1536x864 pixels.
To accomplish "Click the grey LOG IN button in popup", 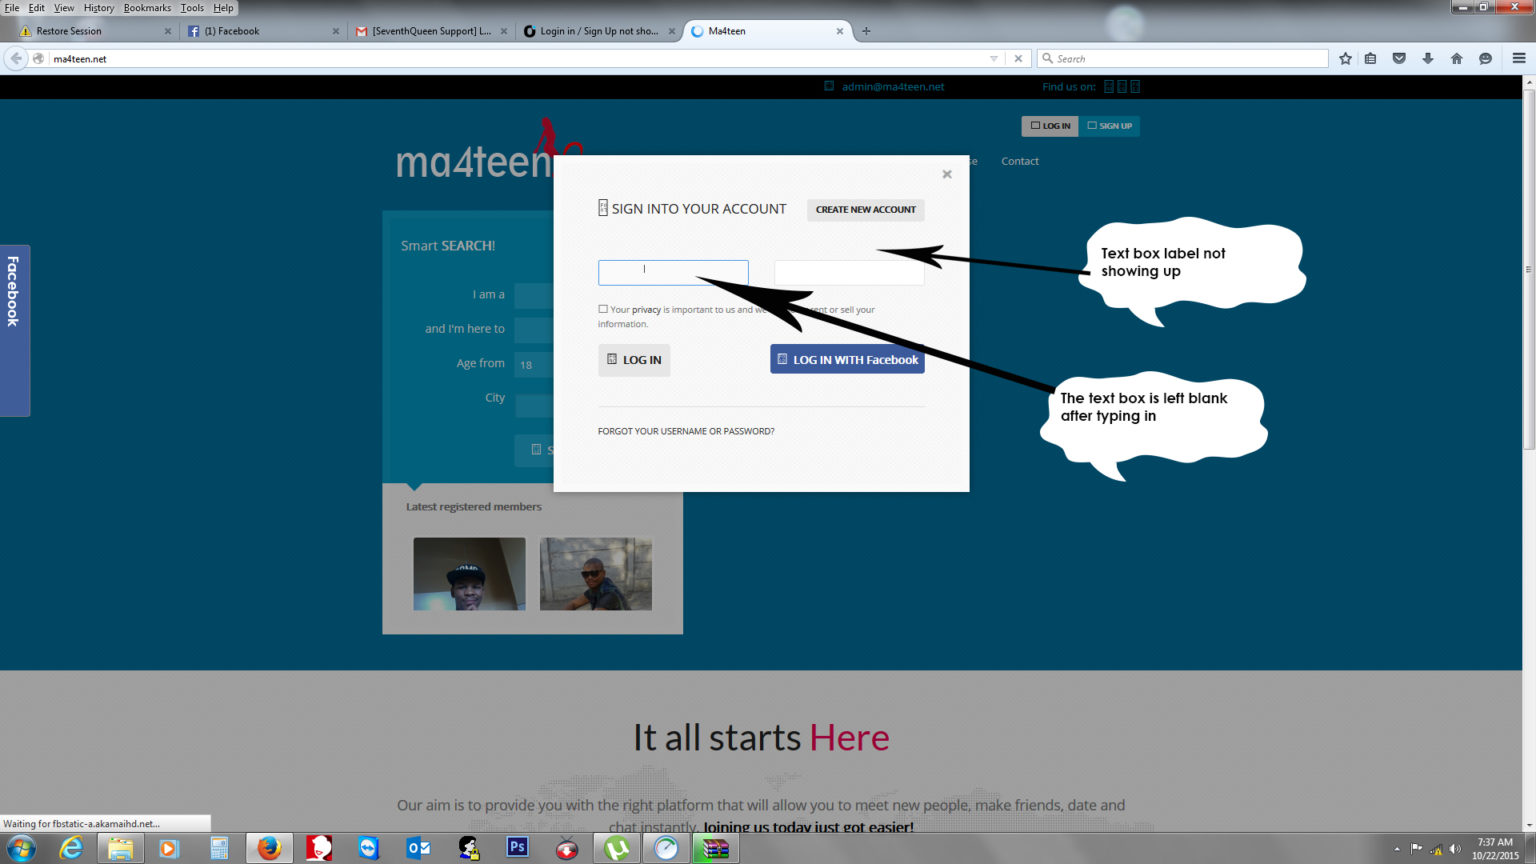I will (634, 360).
